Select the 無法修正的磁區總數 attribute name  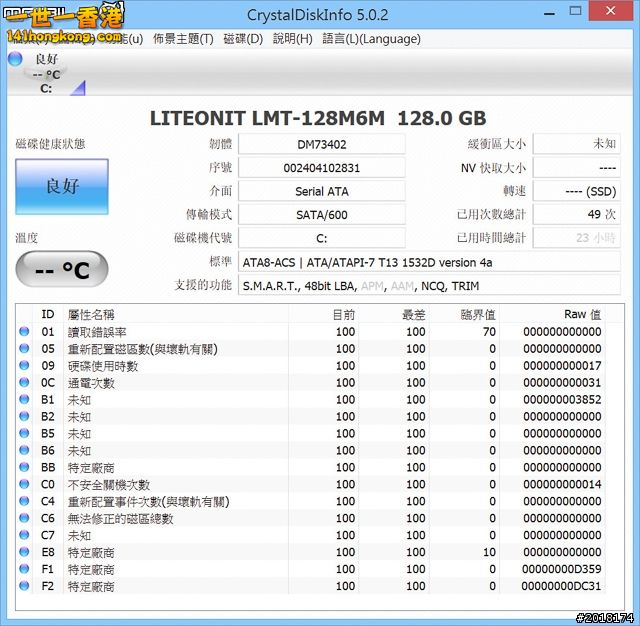(x=120, y=518)
